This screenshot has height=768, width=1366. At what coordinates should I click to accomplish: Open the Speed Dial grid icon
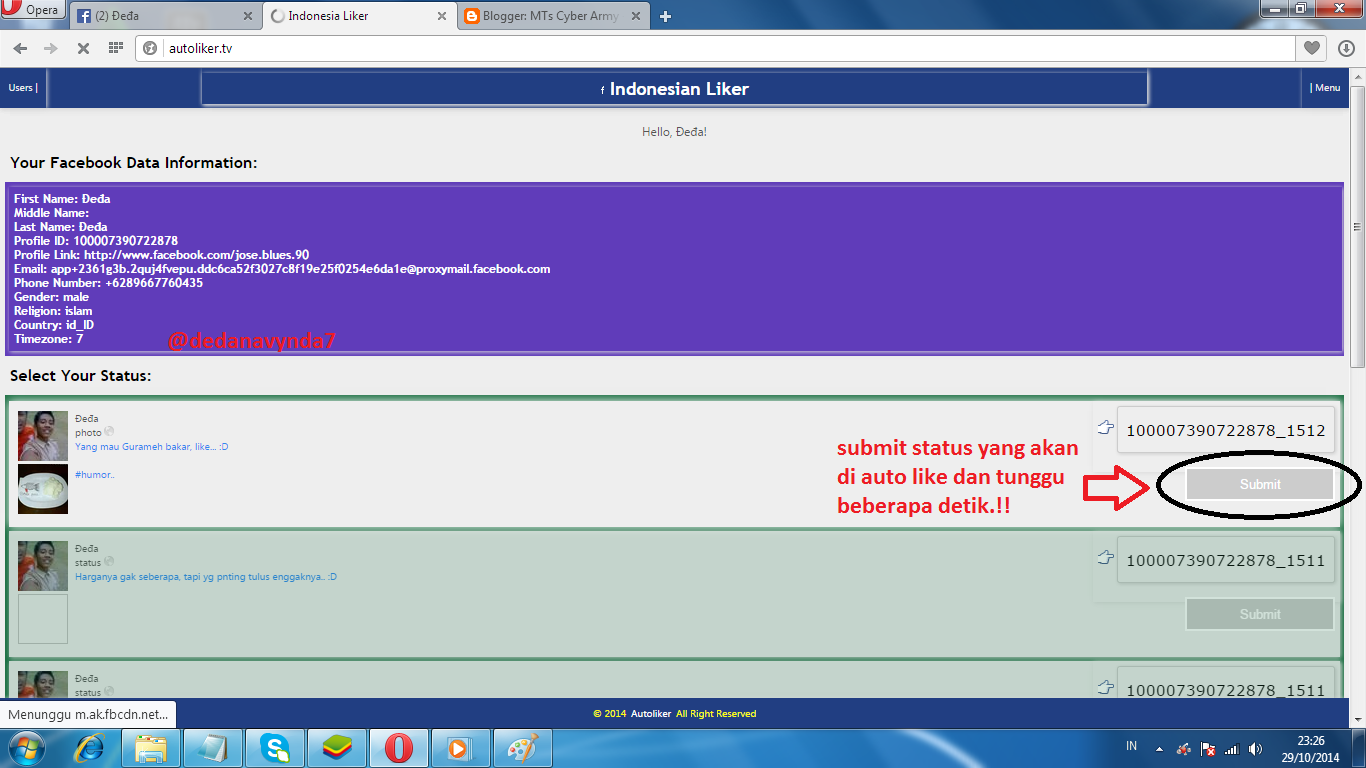tap(115, 48)
